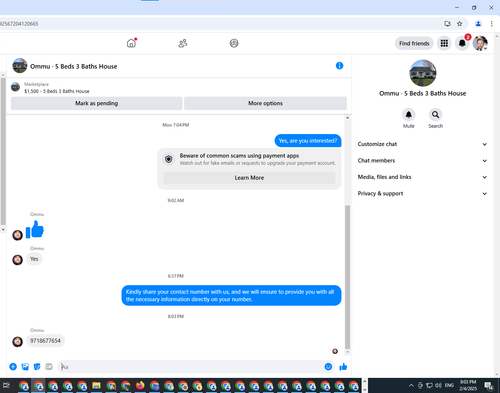Open Task View on the taskbar
This screenshot has width=500, height=393.
[x=6, y=386]
